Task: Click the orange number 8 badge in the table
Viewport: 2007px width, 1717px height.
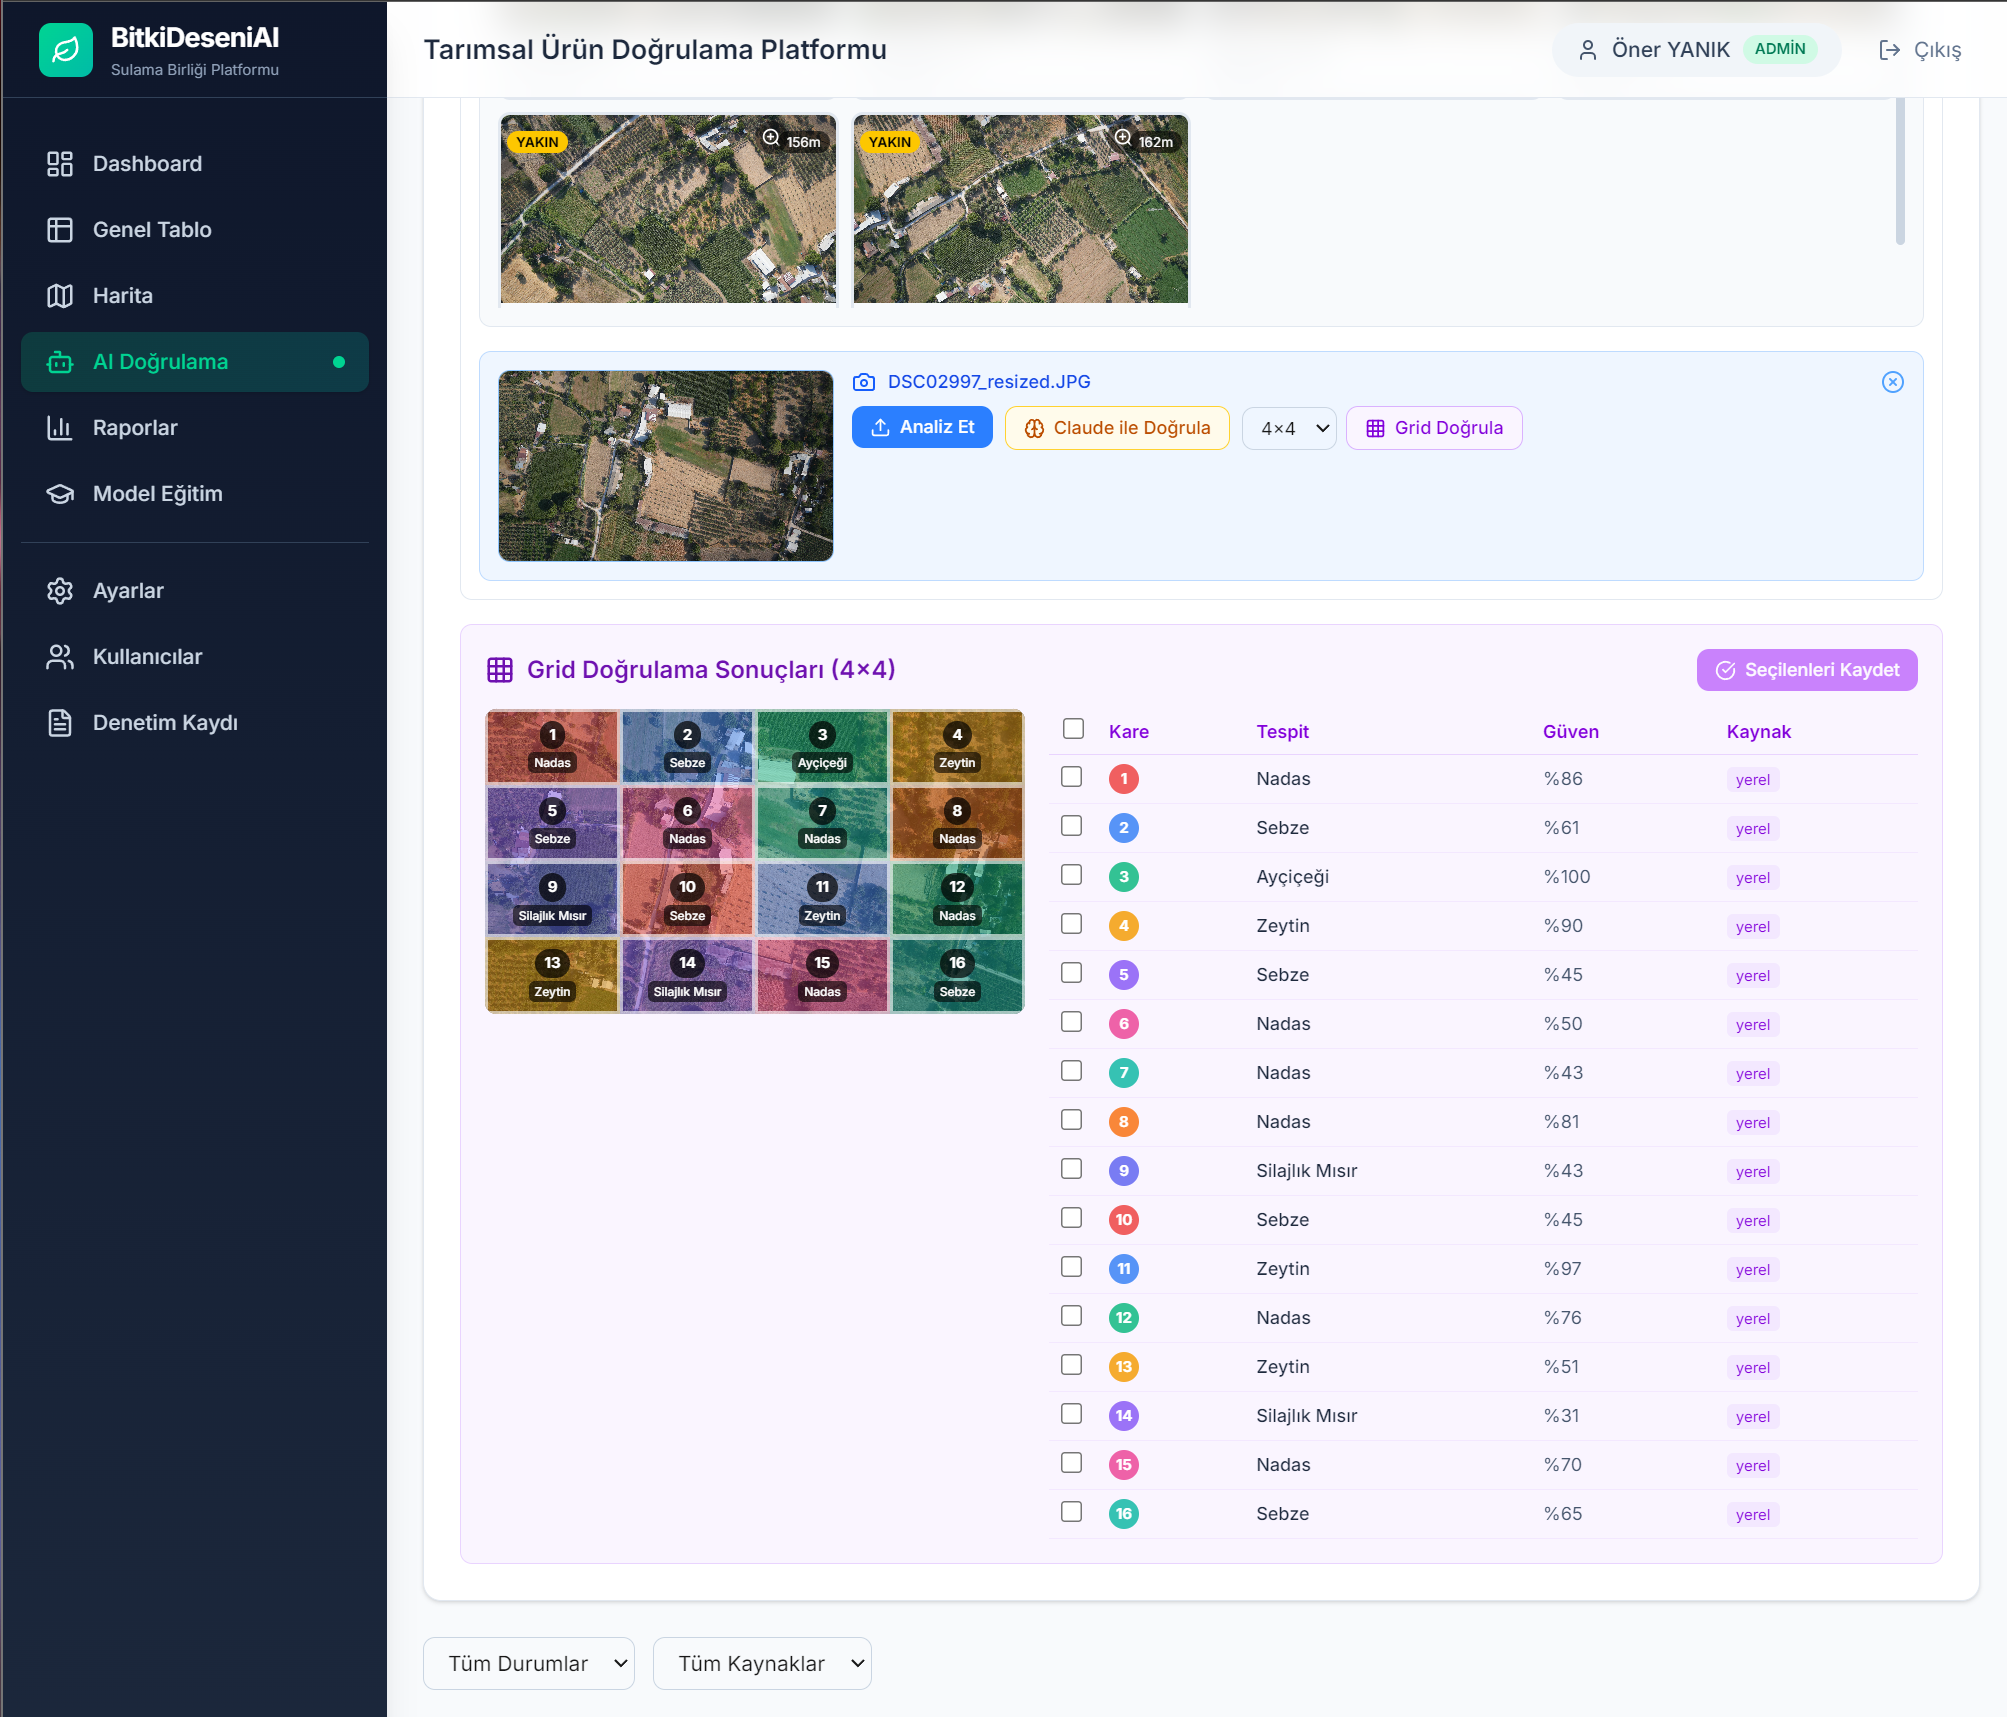Action: (x=1124, y=1122)
